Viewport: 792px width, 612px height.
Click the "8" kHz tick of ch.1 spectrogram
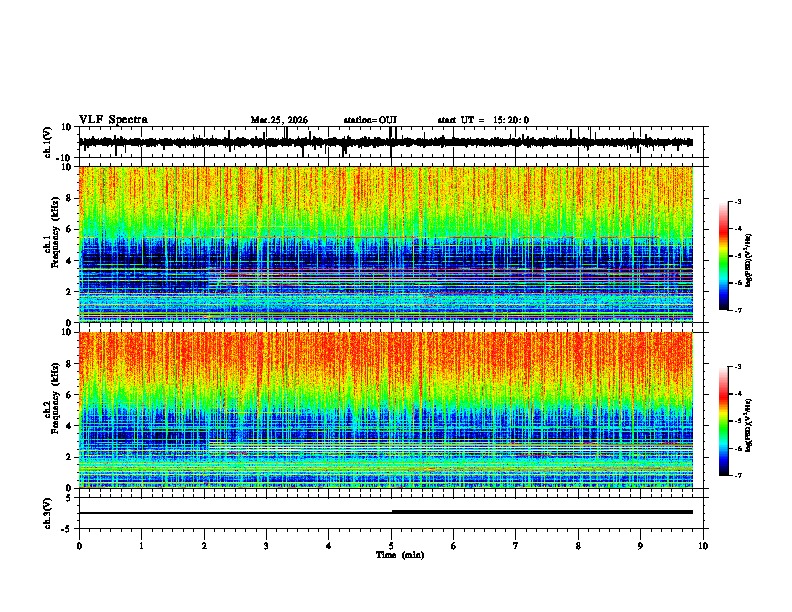(x=69, y=198)
